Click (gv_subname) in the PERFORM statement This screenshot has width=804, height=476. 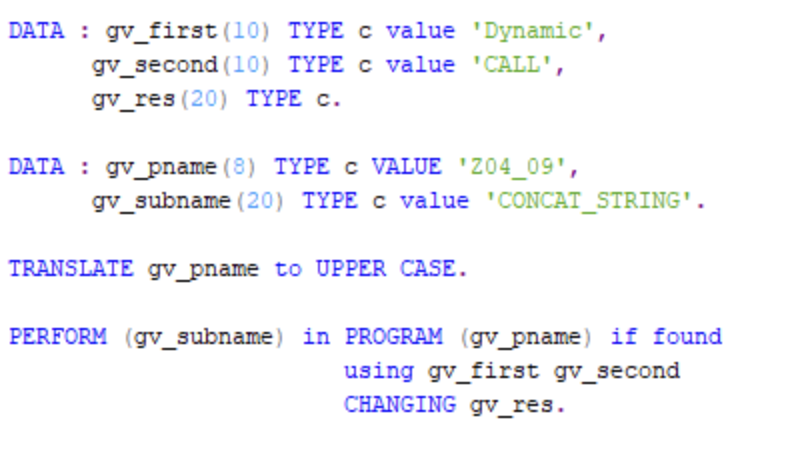[203, 337]
